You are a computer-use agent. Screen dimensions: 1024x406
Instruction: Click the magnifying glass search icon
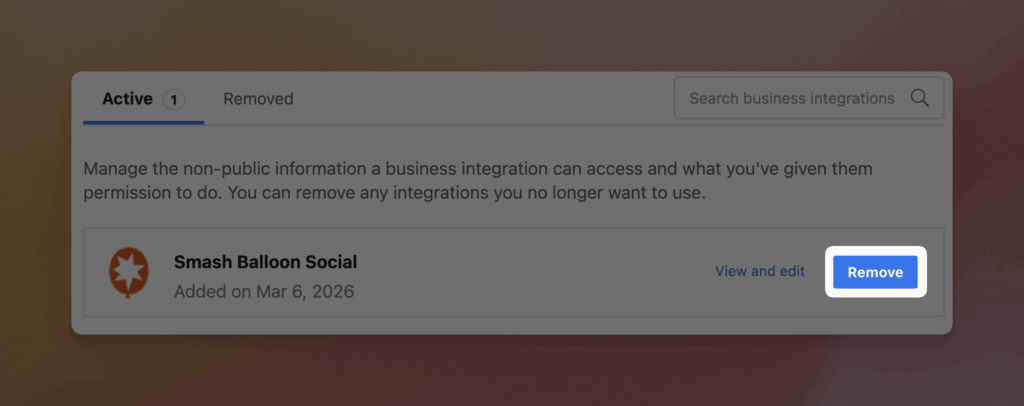919,98
